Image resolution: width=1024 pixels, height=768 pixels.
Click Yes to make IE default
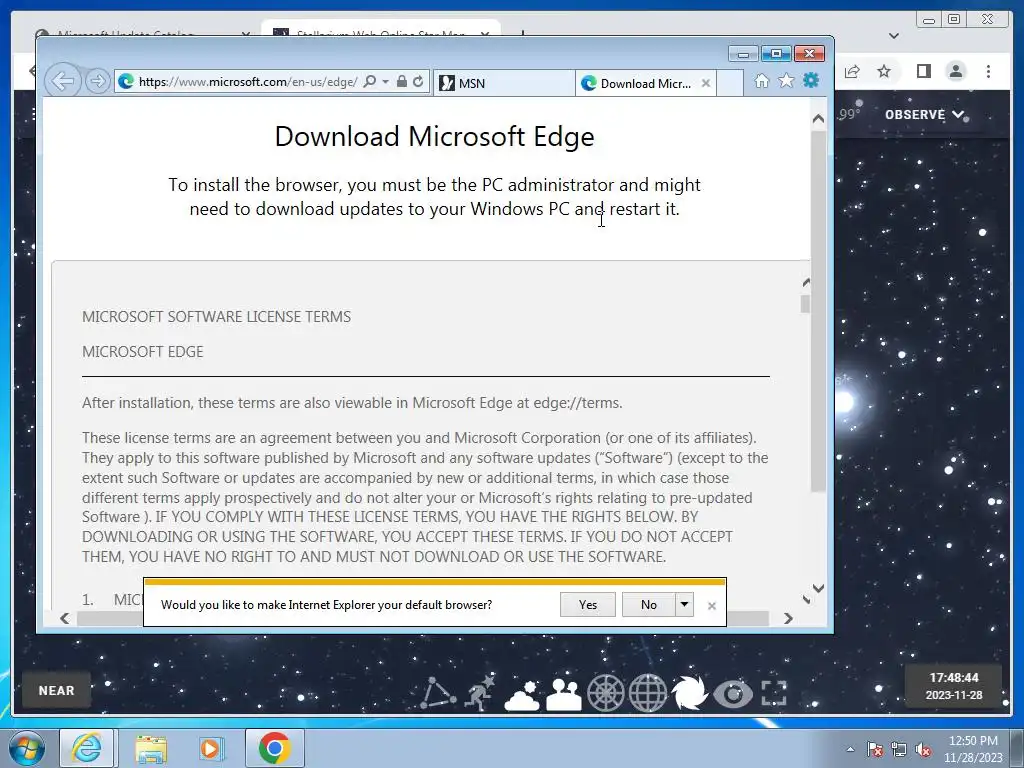(588, 605)
